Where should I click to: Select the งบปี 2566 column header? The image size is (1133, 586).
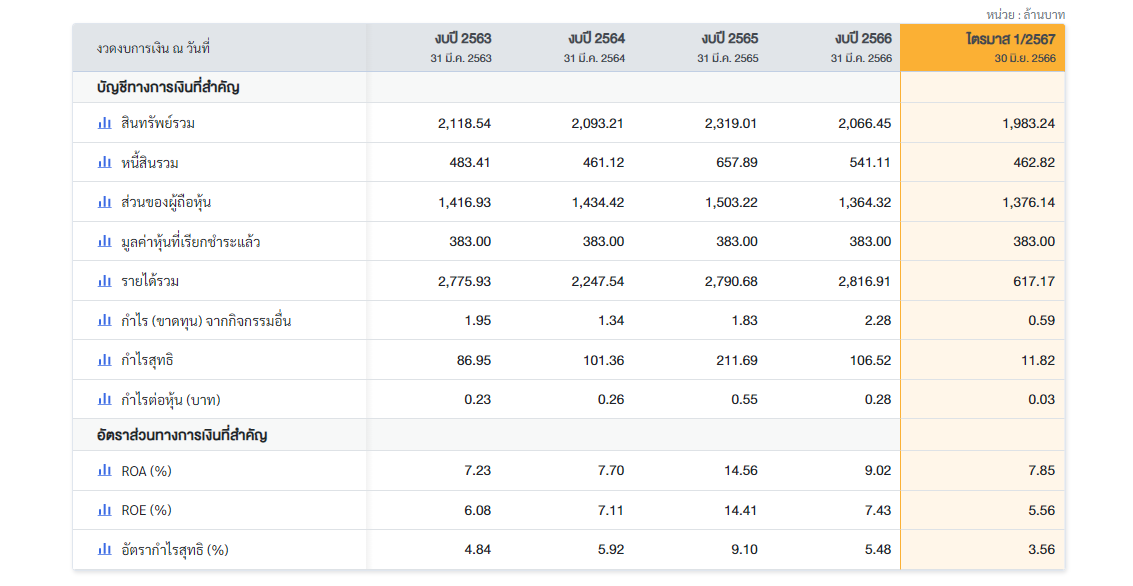[x=862, y=47]
